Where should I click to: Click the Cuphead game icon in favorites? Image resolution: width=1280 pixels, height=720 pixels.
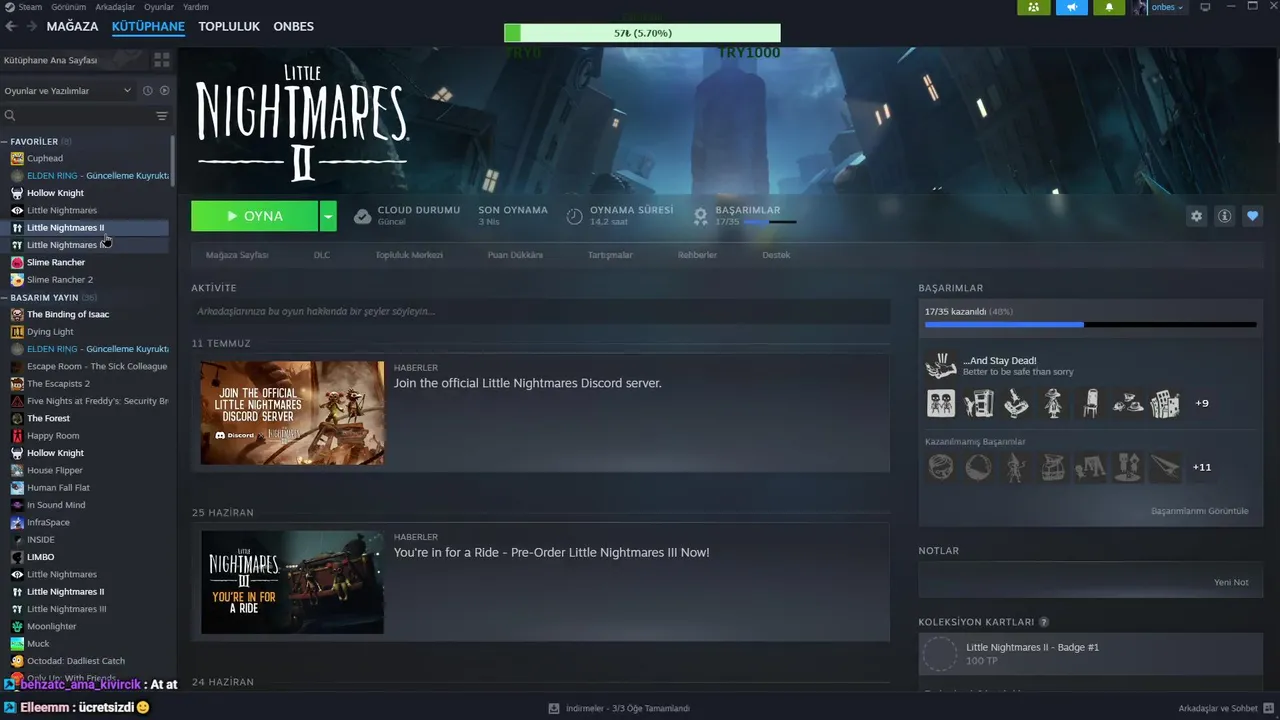[17, 158]
